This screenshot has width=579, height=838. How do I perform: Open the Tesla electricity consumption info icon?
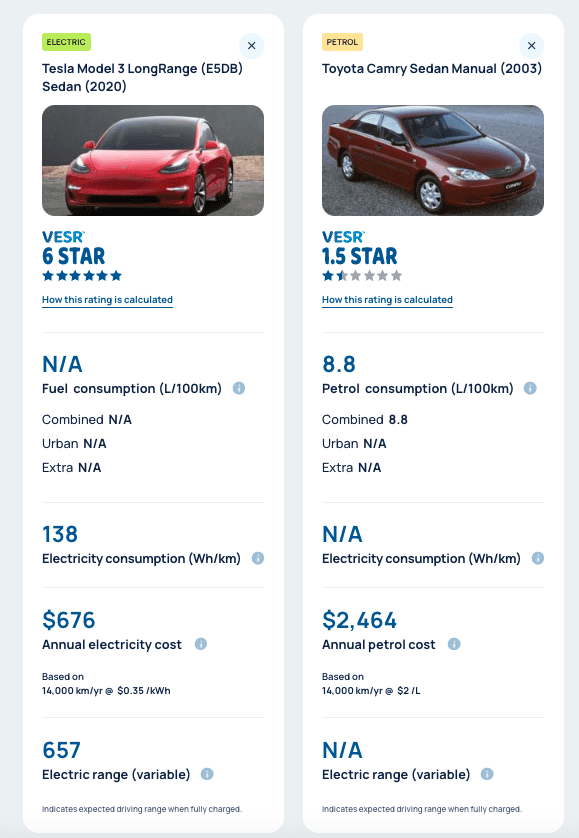click(258, 558)
